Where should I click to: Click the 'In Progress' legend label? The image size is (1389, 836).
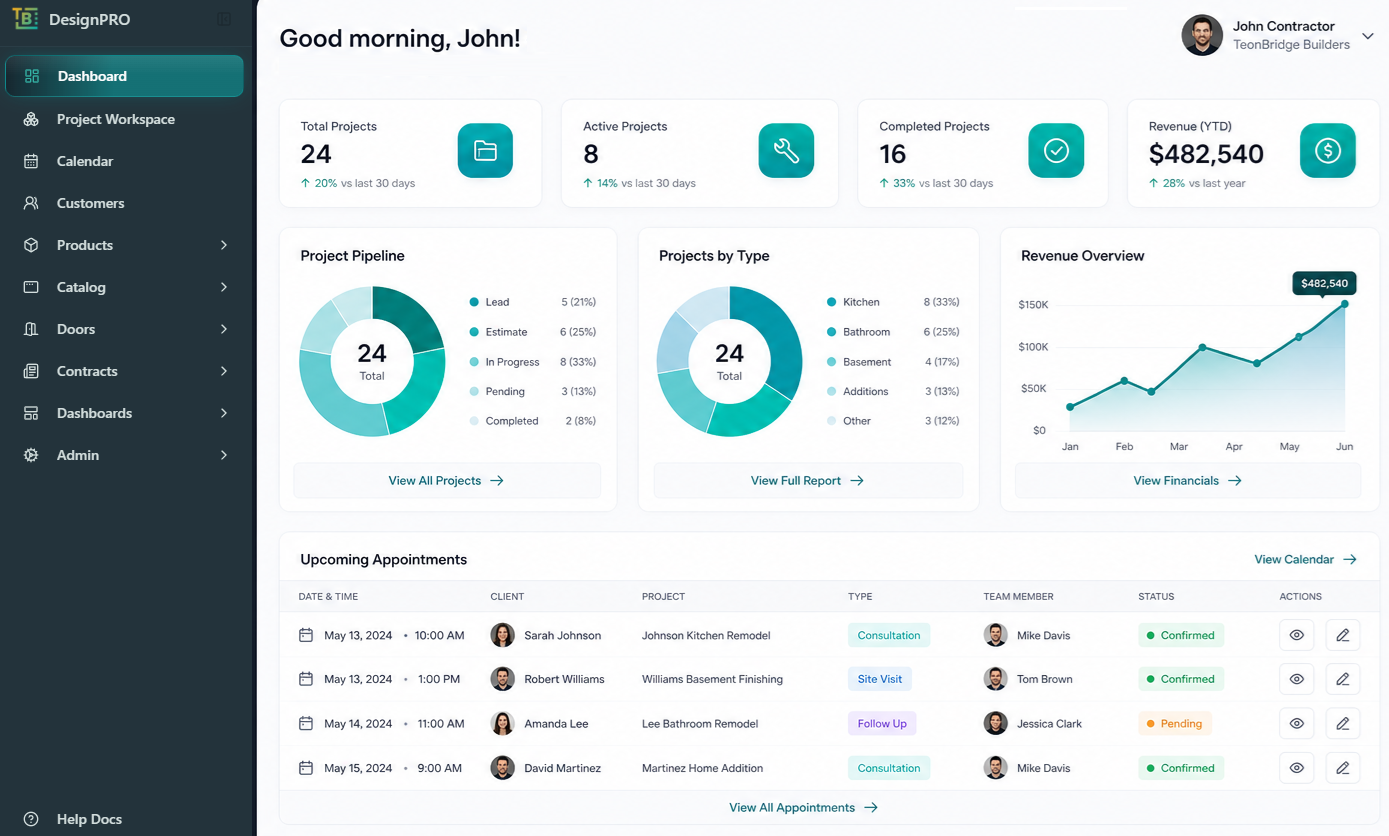pyautogui.click(x=512, y=362)
